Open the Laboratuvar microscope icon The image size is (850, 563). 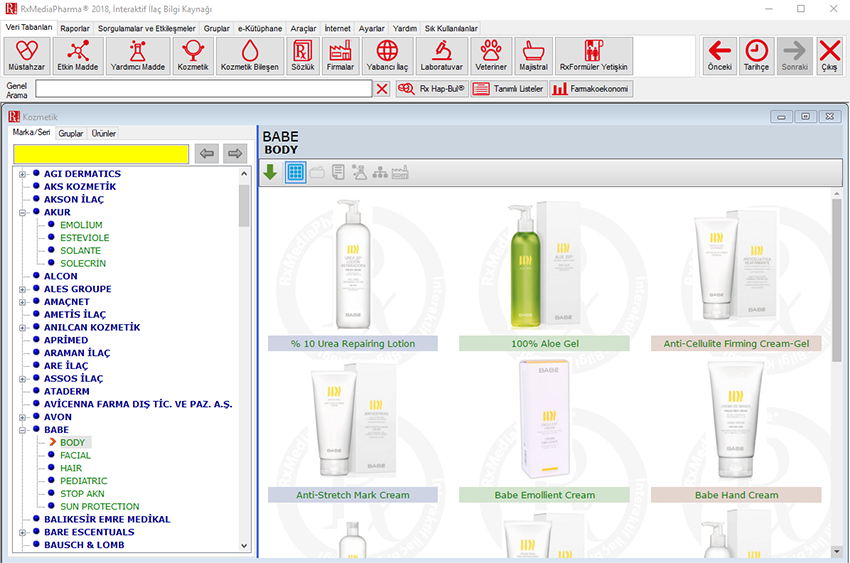(x=442, y=56)
